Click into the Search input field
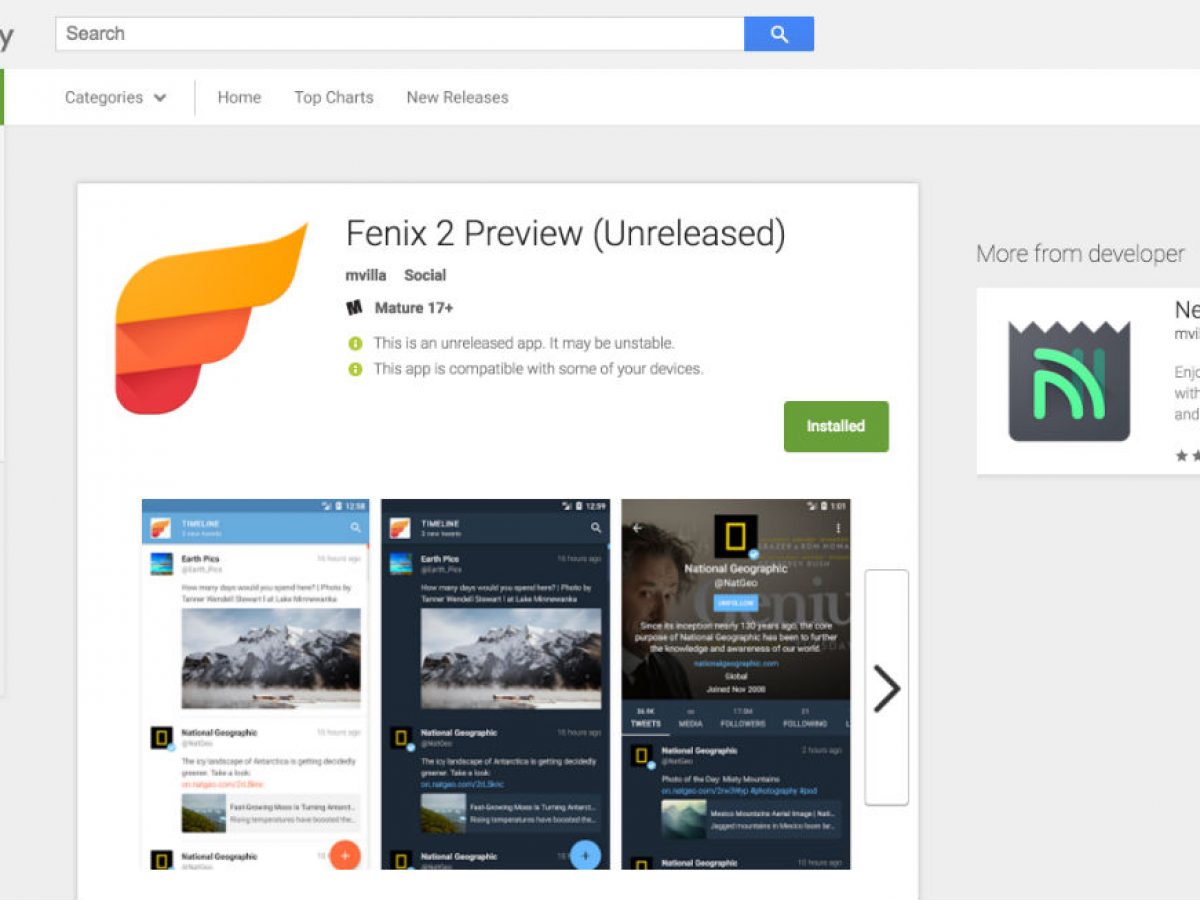The image size is (1200, 900). pos(400,34)
